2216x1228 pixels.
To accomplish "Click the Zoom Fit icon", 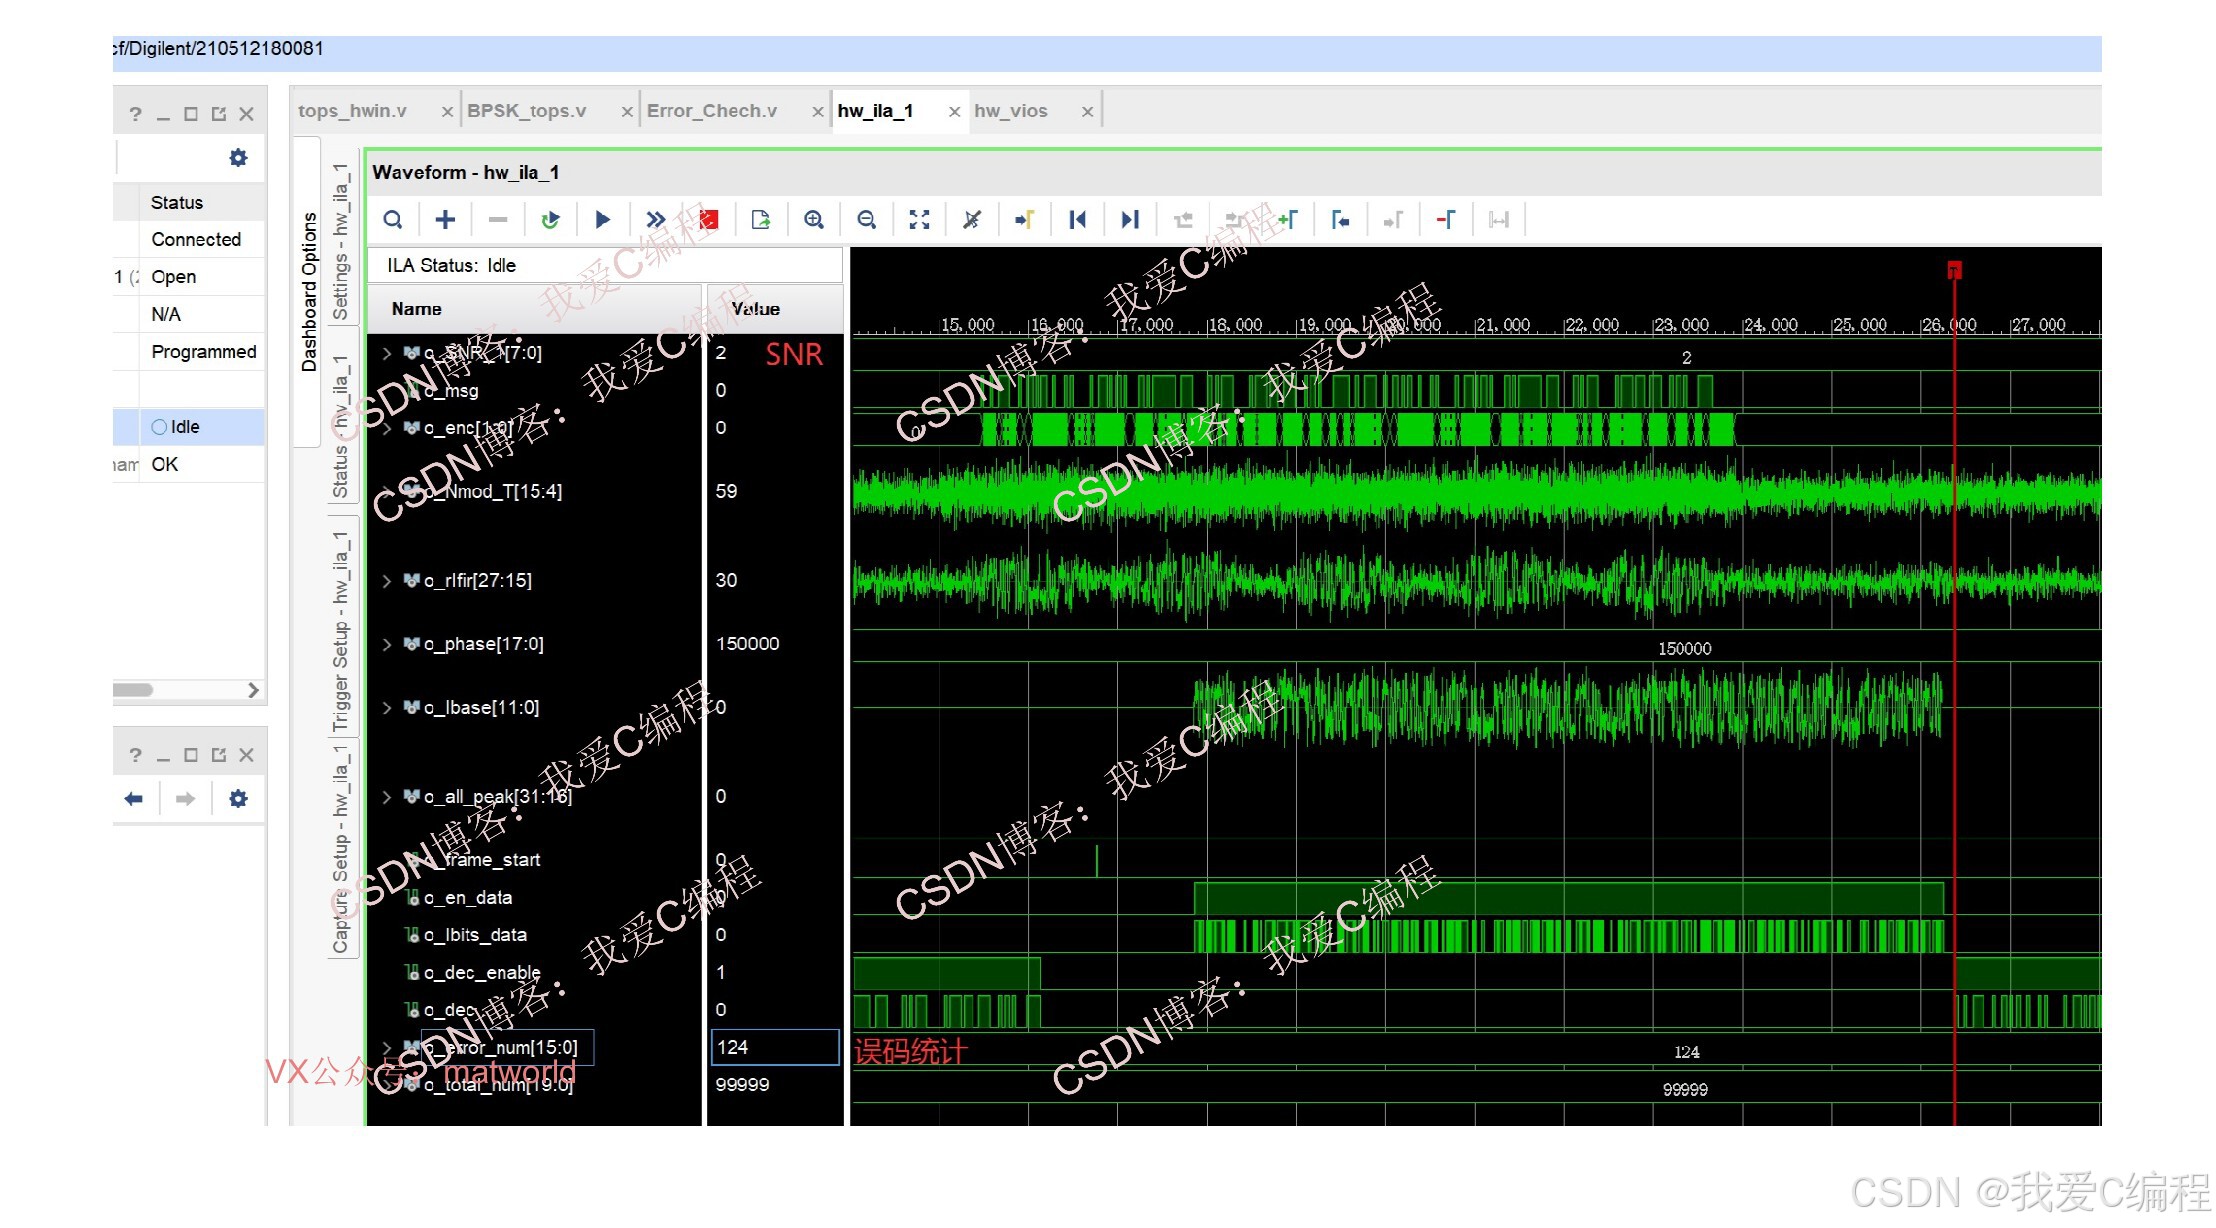I will 919,220.
